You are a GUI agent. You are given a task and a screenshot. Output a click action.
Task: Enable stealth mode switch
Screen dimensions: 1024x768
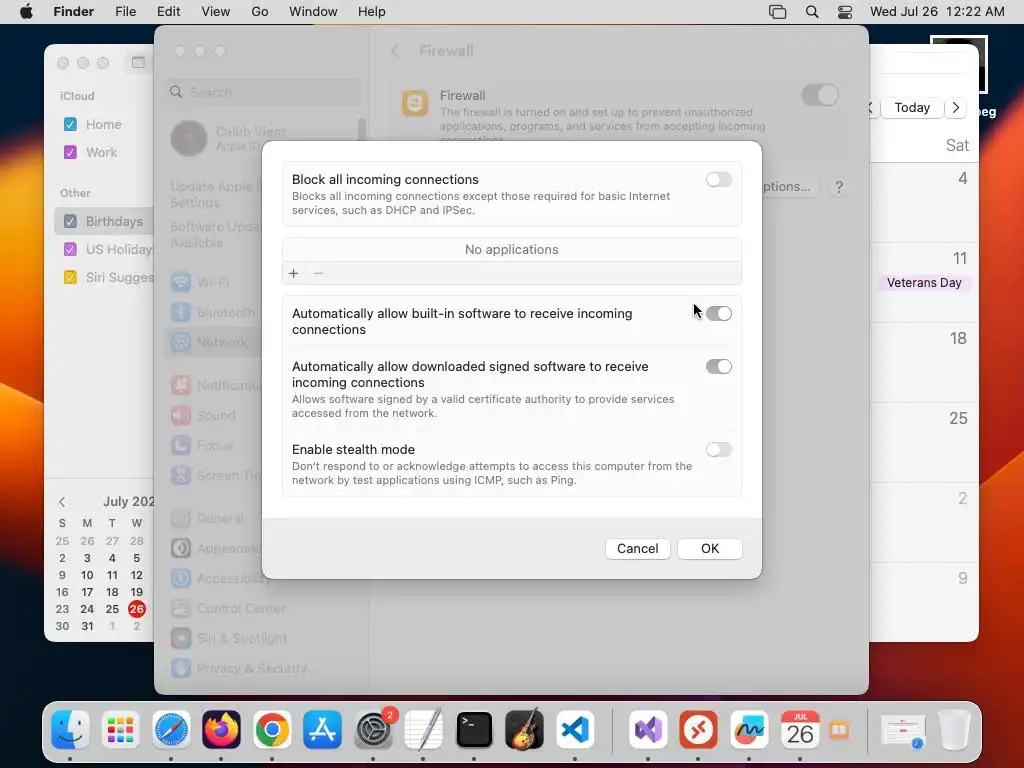coord(718,449)
